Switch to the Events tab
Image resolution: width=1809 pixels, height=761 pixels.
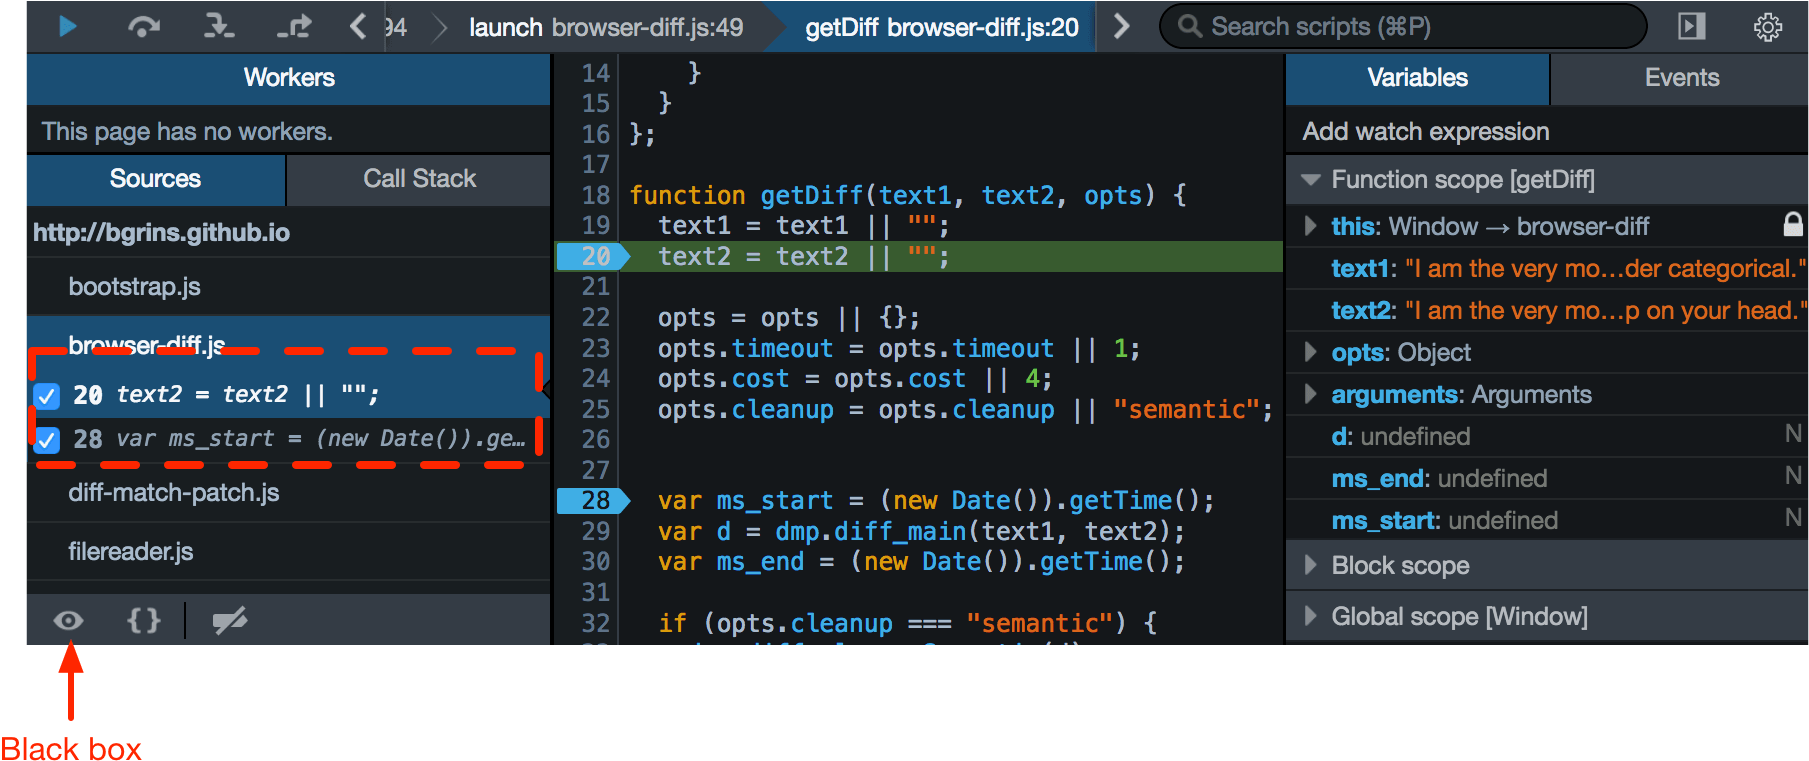[x=1681, y=78]
